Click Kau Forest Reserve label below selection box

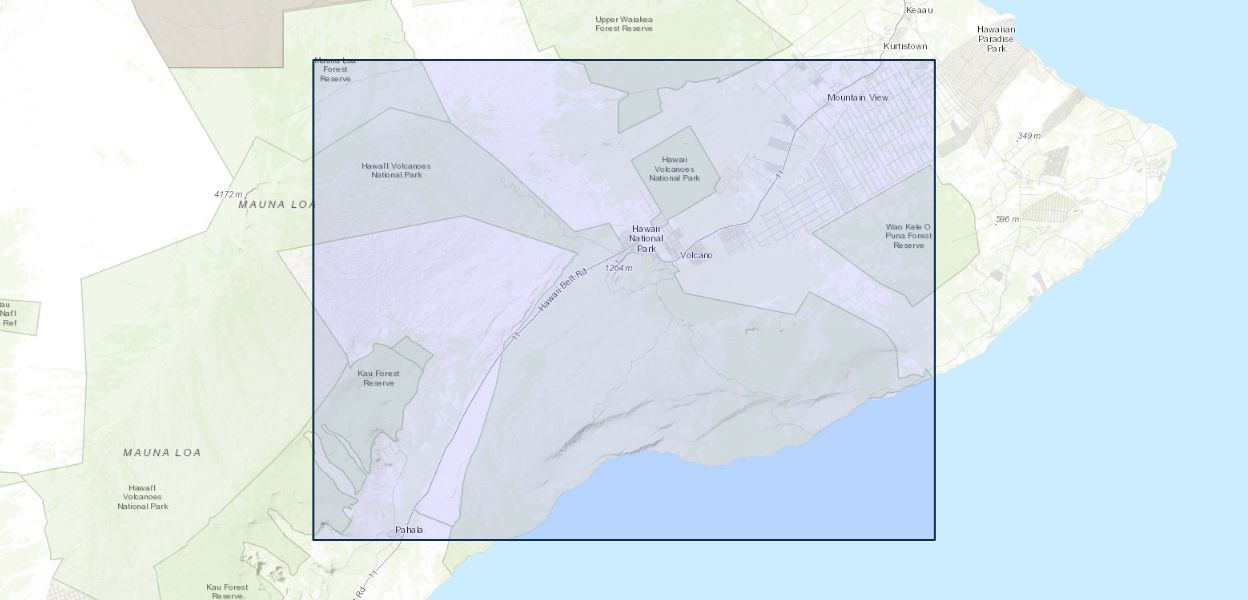pos(227,591)
